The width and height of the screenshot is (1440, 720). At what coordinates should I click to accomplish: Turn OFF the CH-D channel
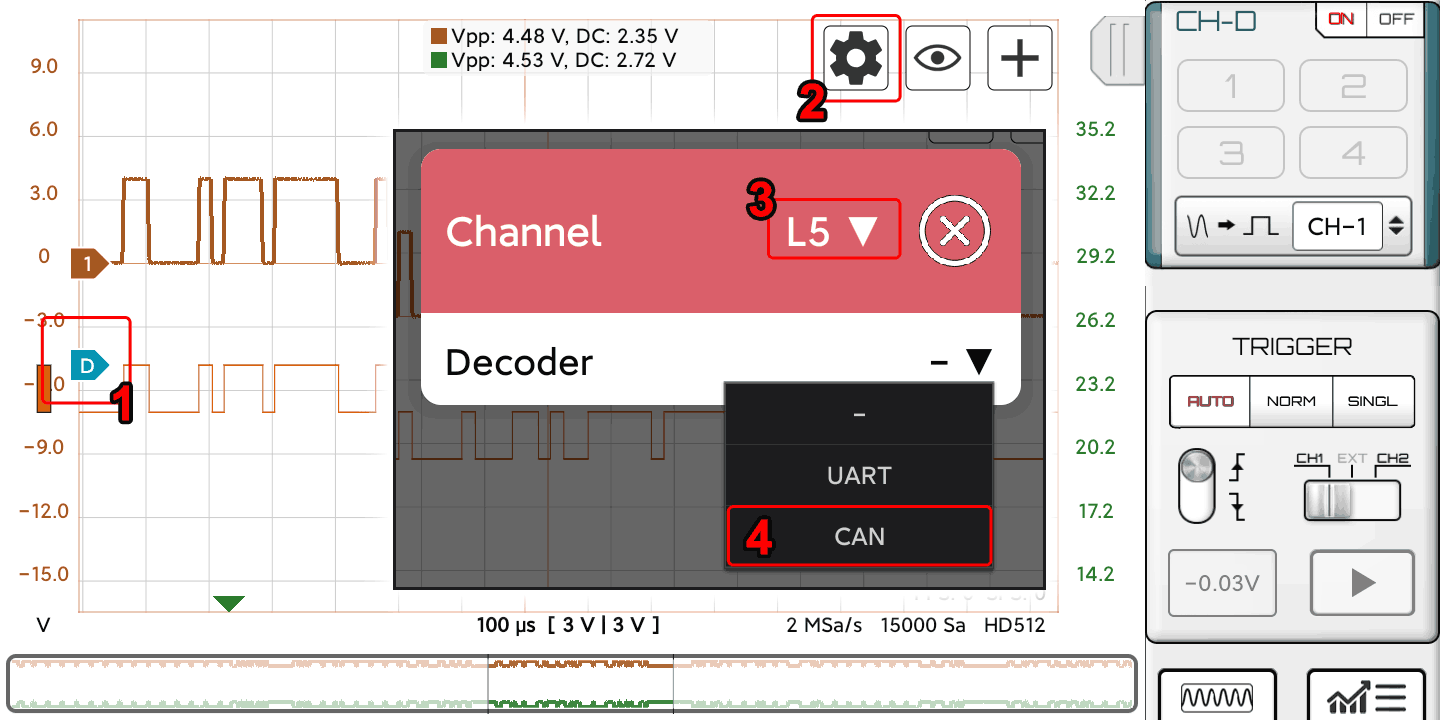pyautogui.click(x=1396, y=19)
